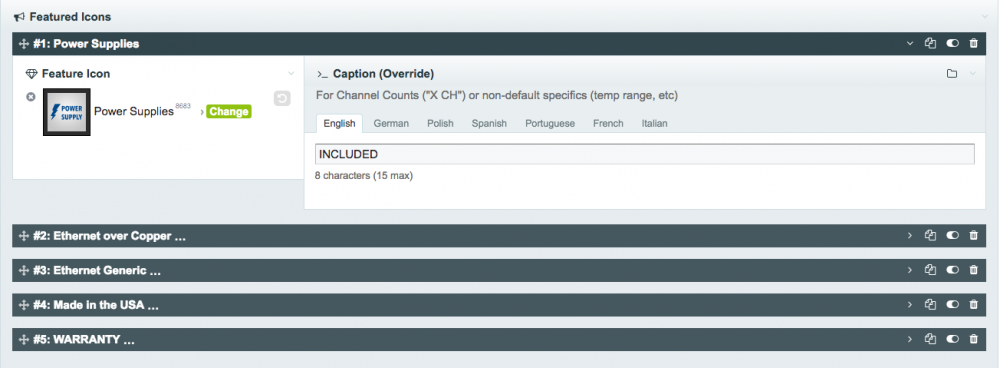Remove the selected Power Supplies feature icon
The width and height of the screenshot is (1000, 368).
[x=31, y=96]
